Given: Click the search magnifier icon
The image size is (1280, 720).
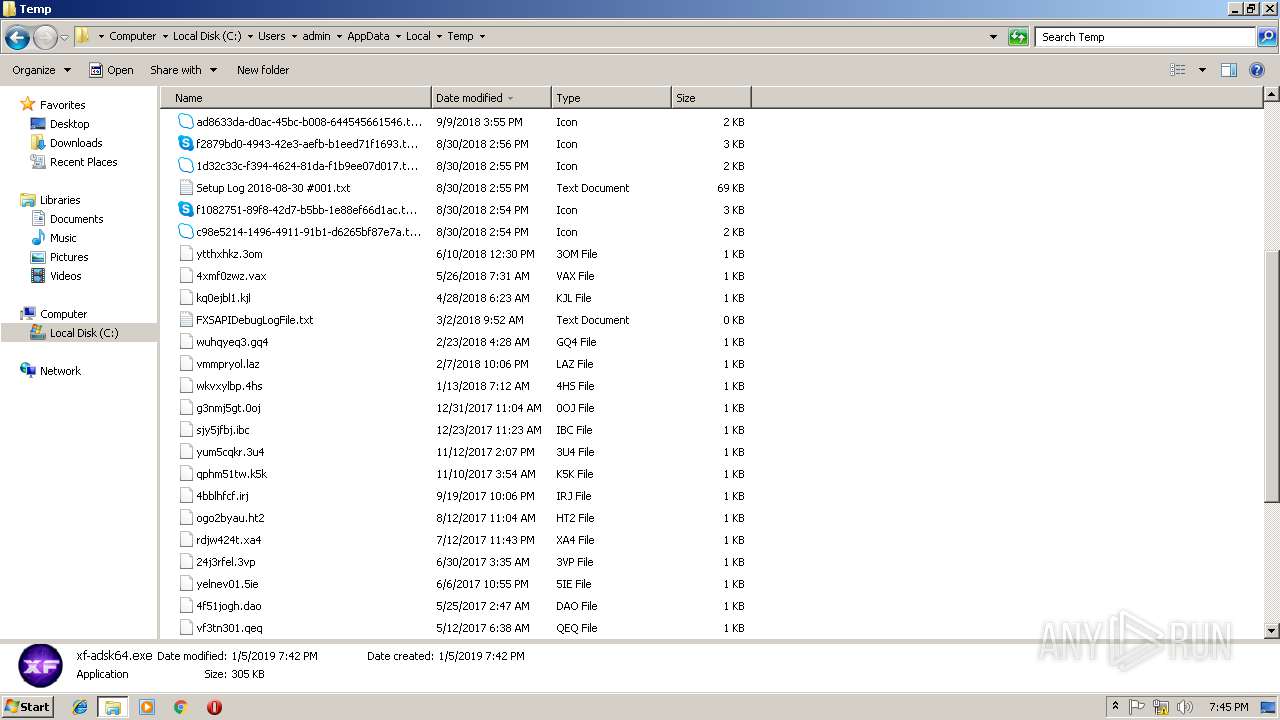Looking at the screenshot, I should pos(1266,37).
